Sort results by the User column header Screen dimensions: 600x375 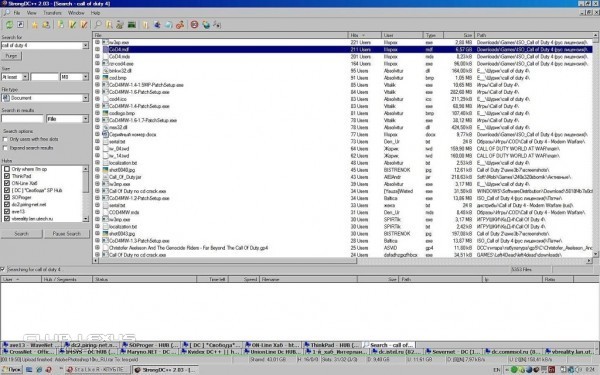402,35
